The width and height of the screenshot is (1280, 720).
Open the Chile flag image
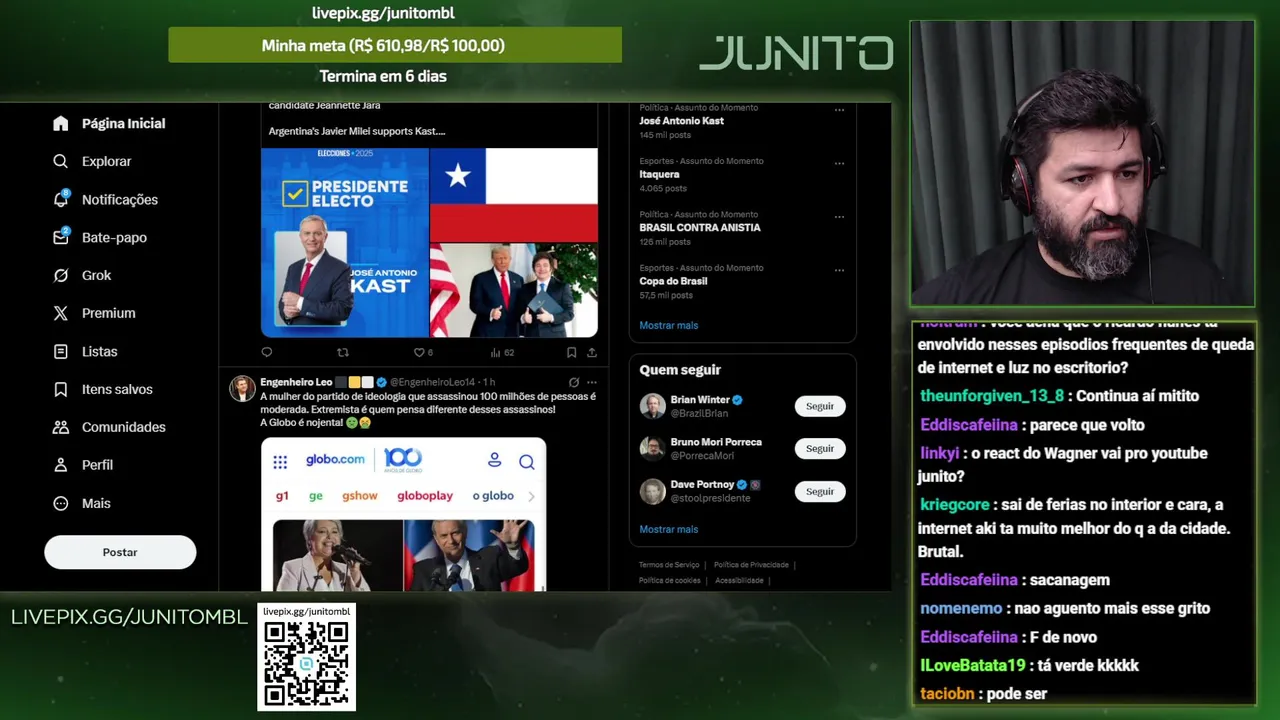click(x=514, y=195)
